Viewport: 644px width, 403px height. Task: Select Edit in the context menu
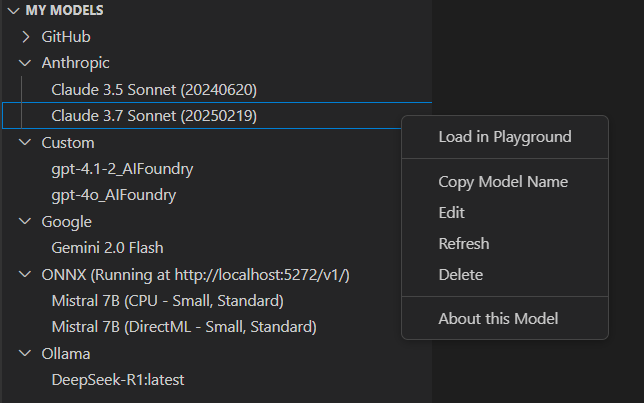(x=452, y=213)
